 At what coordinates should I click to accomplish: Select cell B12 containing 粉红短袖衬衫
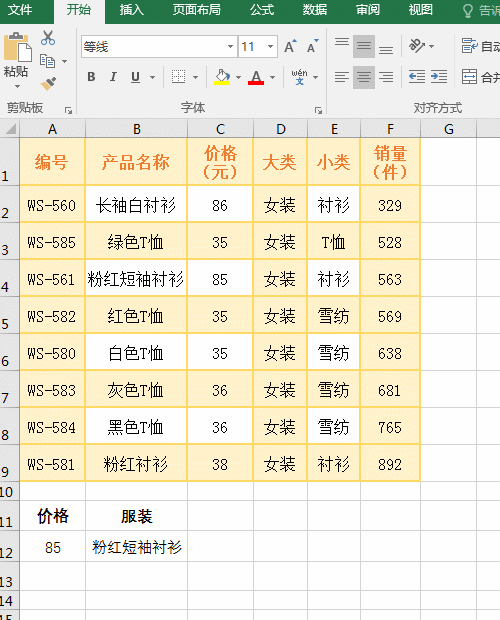coord(136,547)
